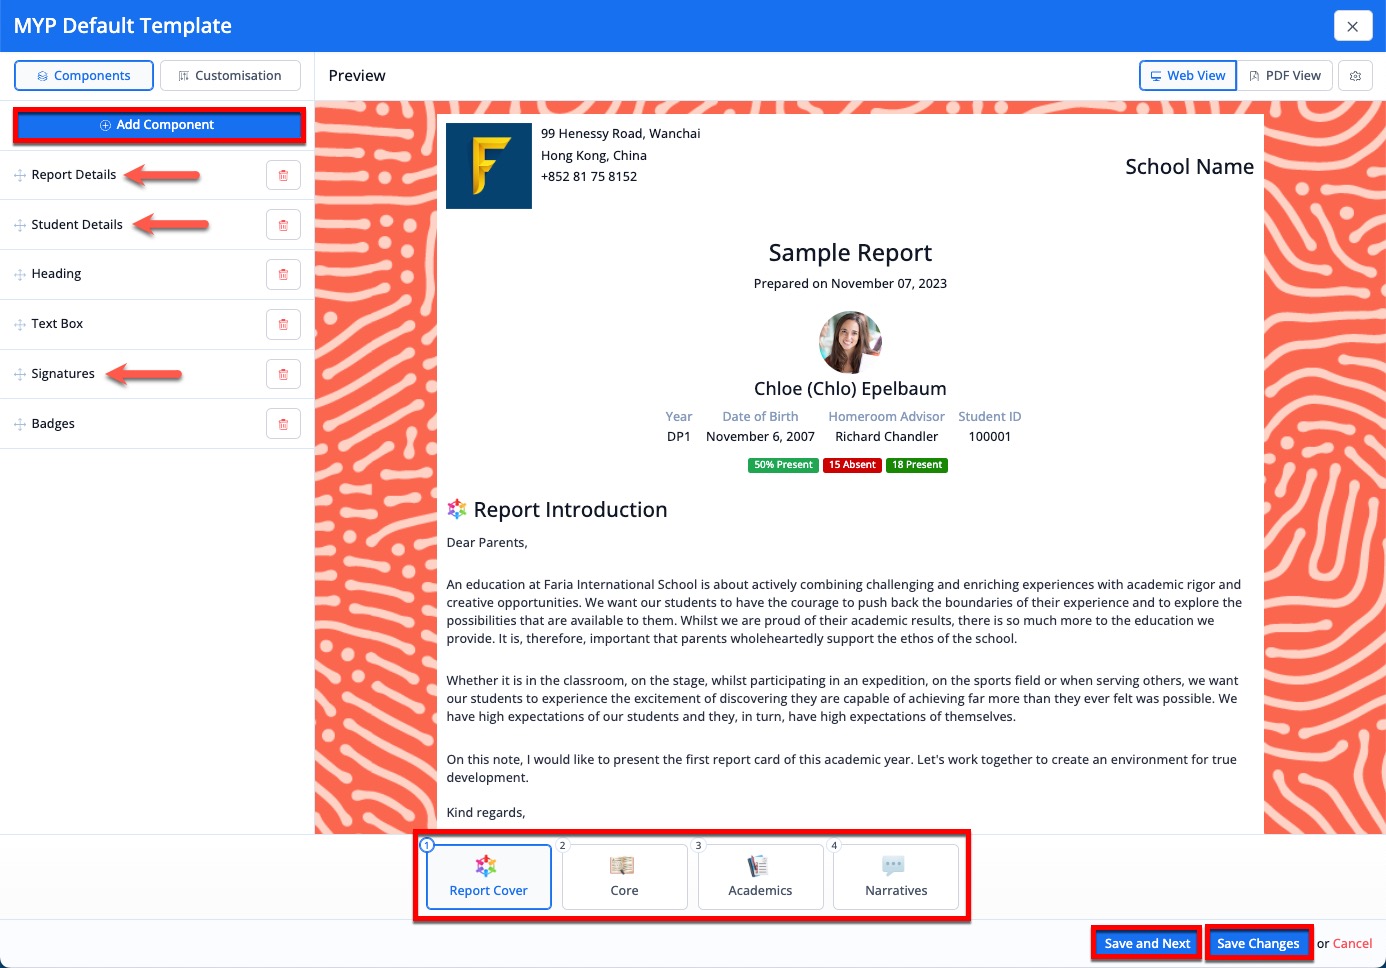Click Save and Next
Image resolution: width=1386 pixels, height=968 pixels.
1147,943
